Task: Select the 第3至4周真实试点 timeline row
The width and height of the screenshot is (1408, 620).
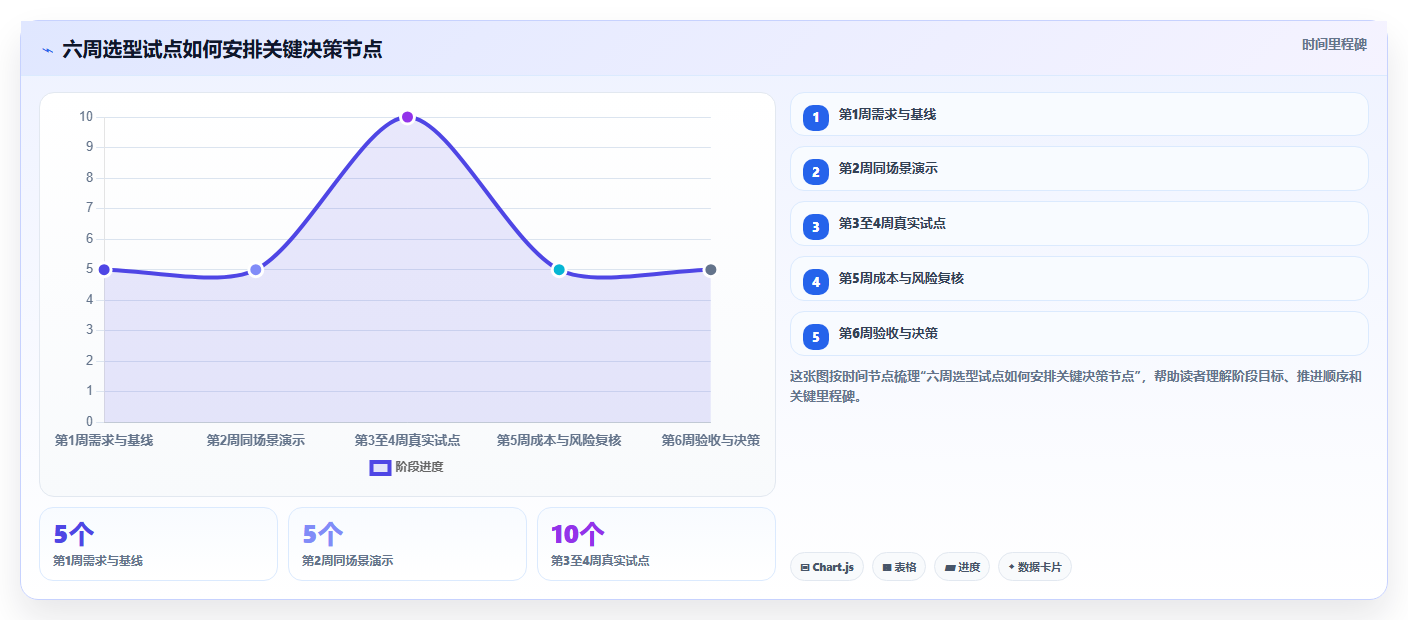Action: [x=1079, y=224]
